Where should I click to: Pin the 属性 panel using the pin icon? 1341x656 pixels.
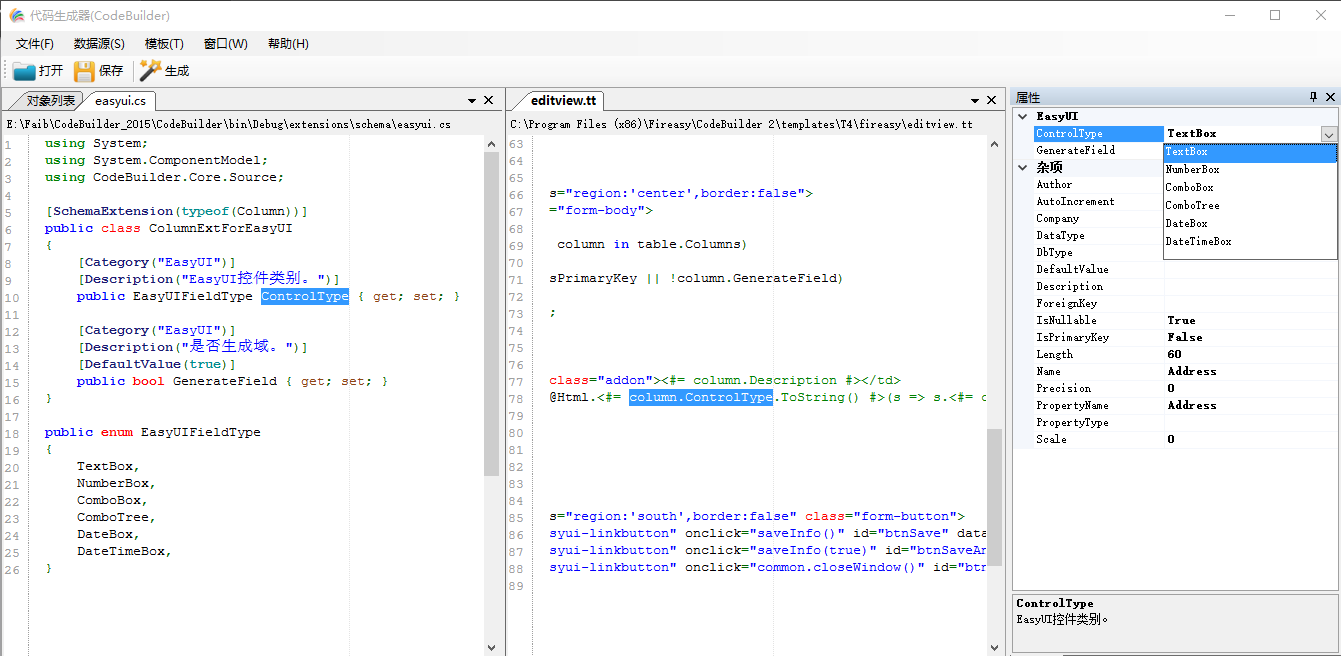(x=1313, y=97)
